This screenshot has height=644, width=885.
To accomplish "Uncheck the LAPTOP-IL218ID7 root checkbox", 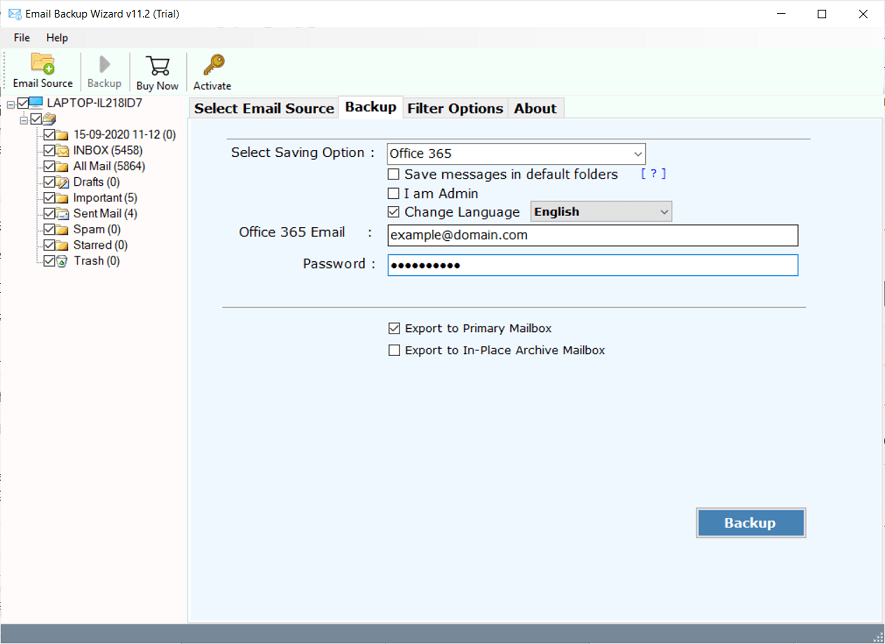I will pos(23,103).
